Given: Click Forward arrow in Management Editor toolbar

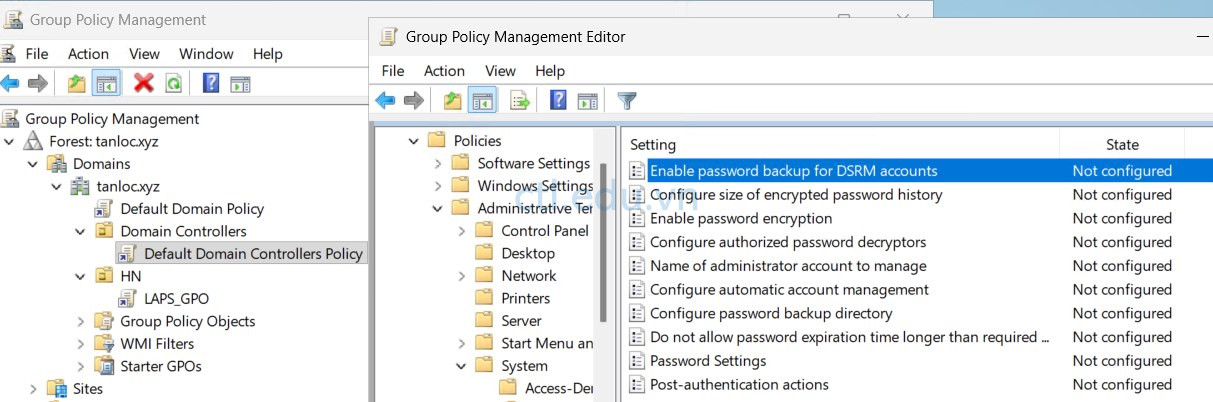Looking at the screenshot, I should [414, 100].
